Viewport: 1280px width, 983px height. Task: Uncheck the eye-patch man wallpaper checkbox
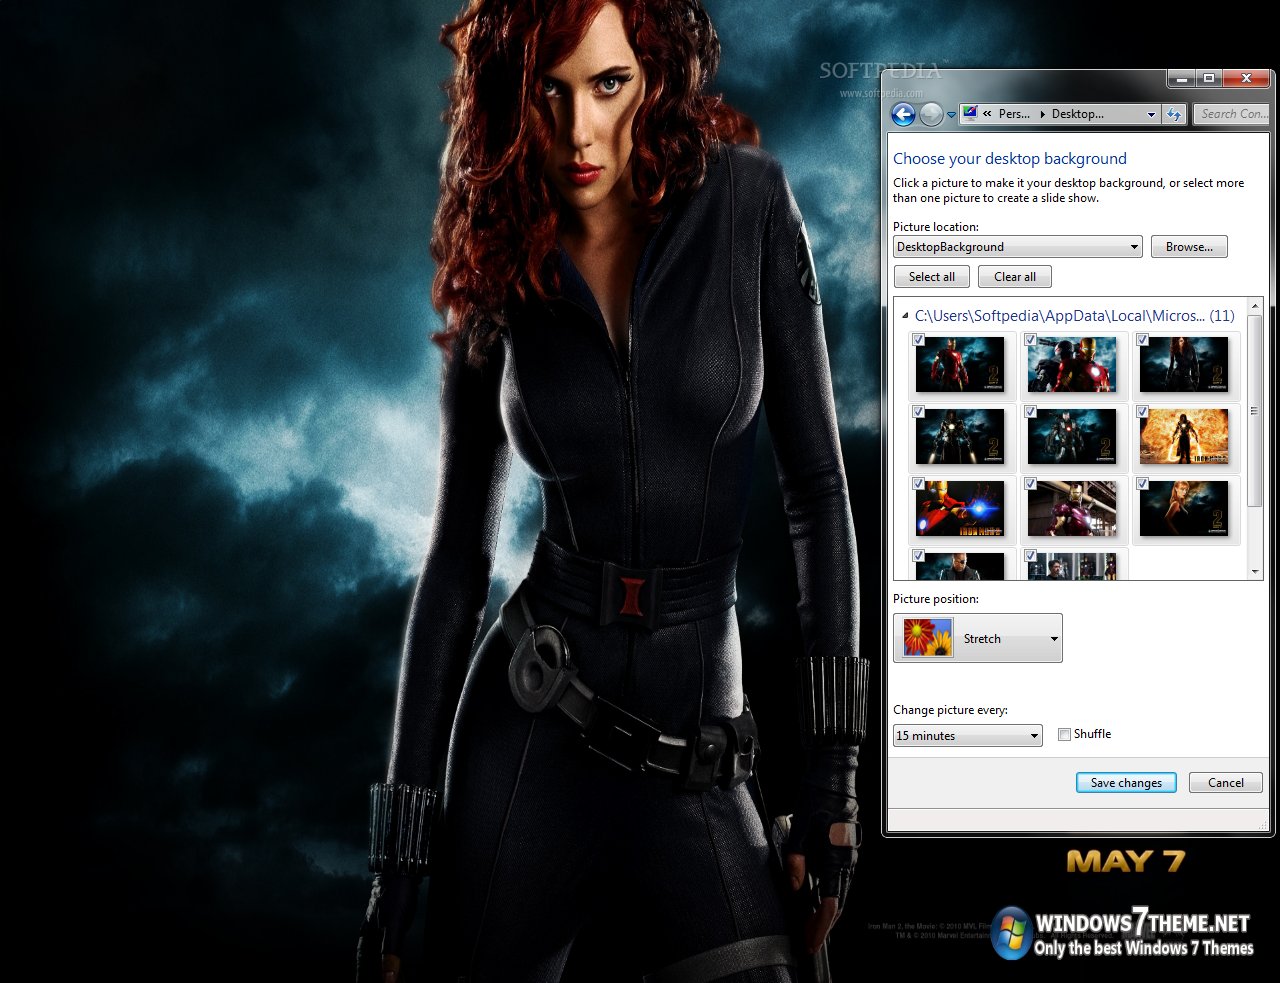918,556
